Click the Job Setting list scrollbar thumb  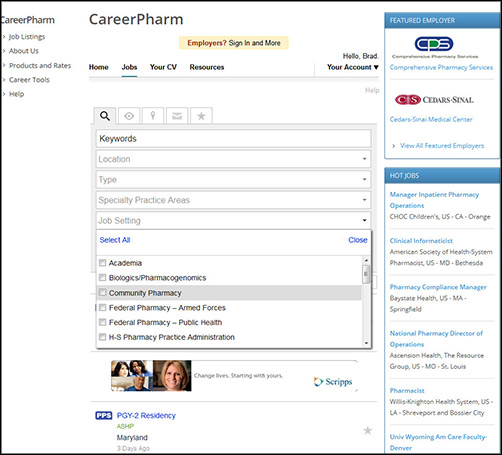tap(366, 274)
